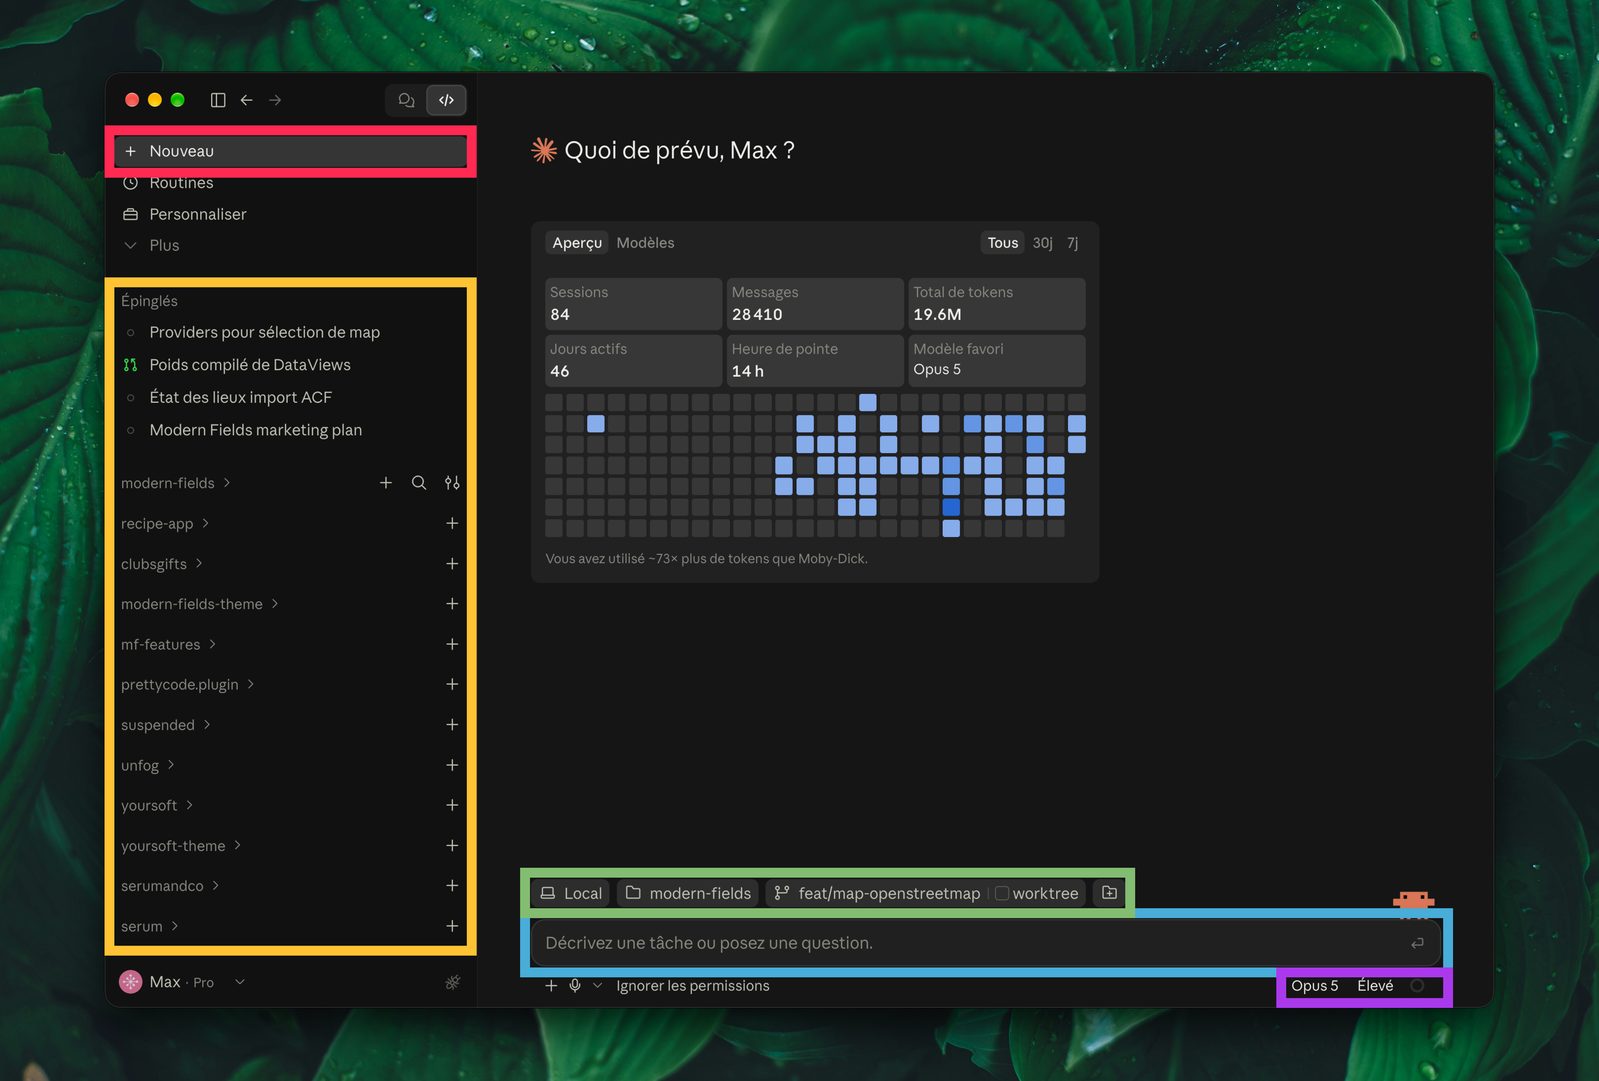Switch to code mode icon
Image resolution: width=1599 pixels, height=1081 pixels.
coord(446,100)
